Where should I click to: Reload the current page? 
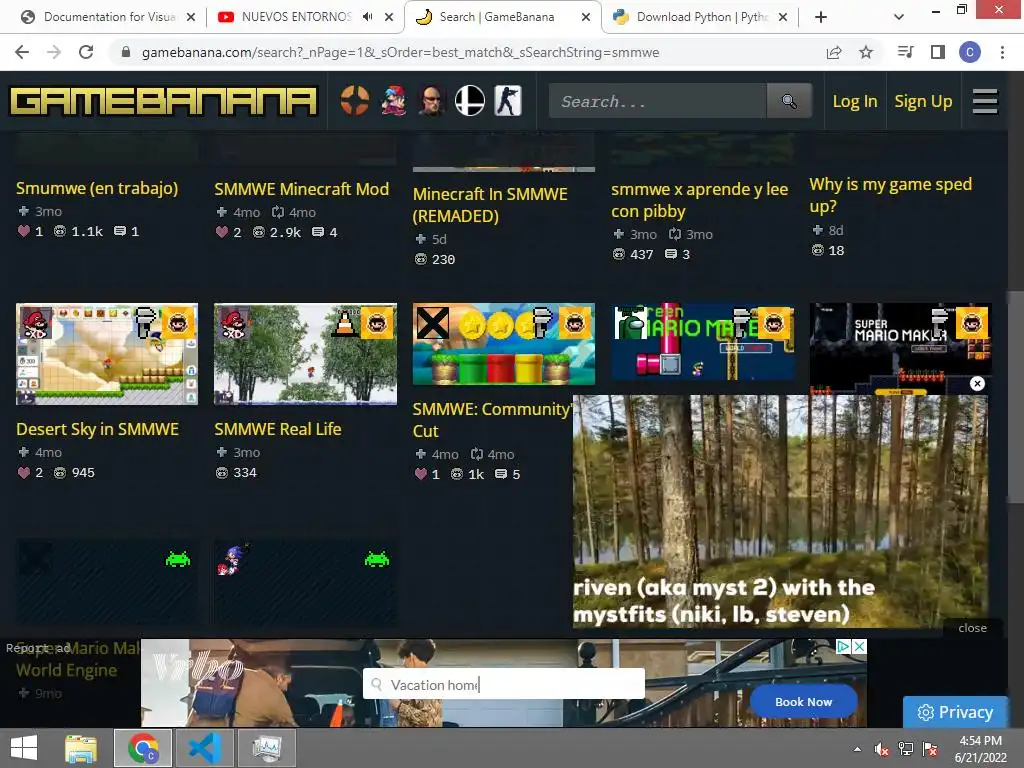86,52
